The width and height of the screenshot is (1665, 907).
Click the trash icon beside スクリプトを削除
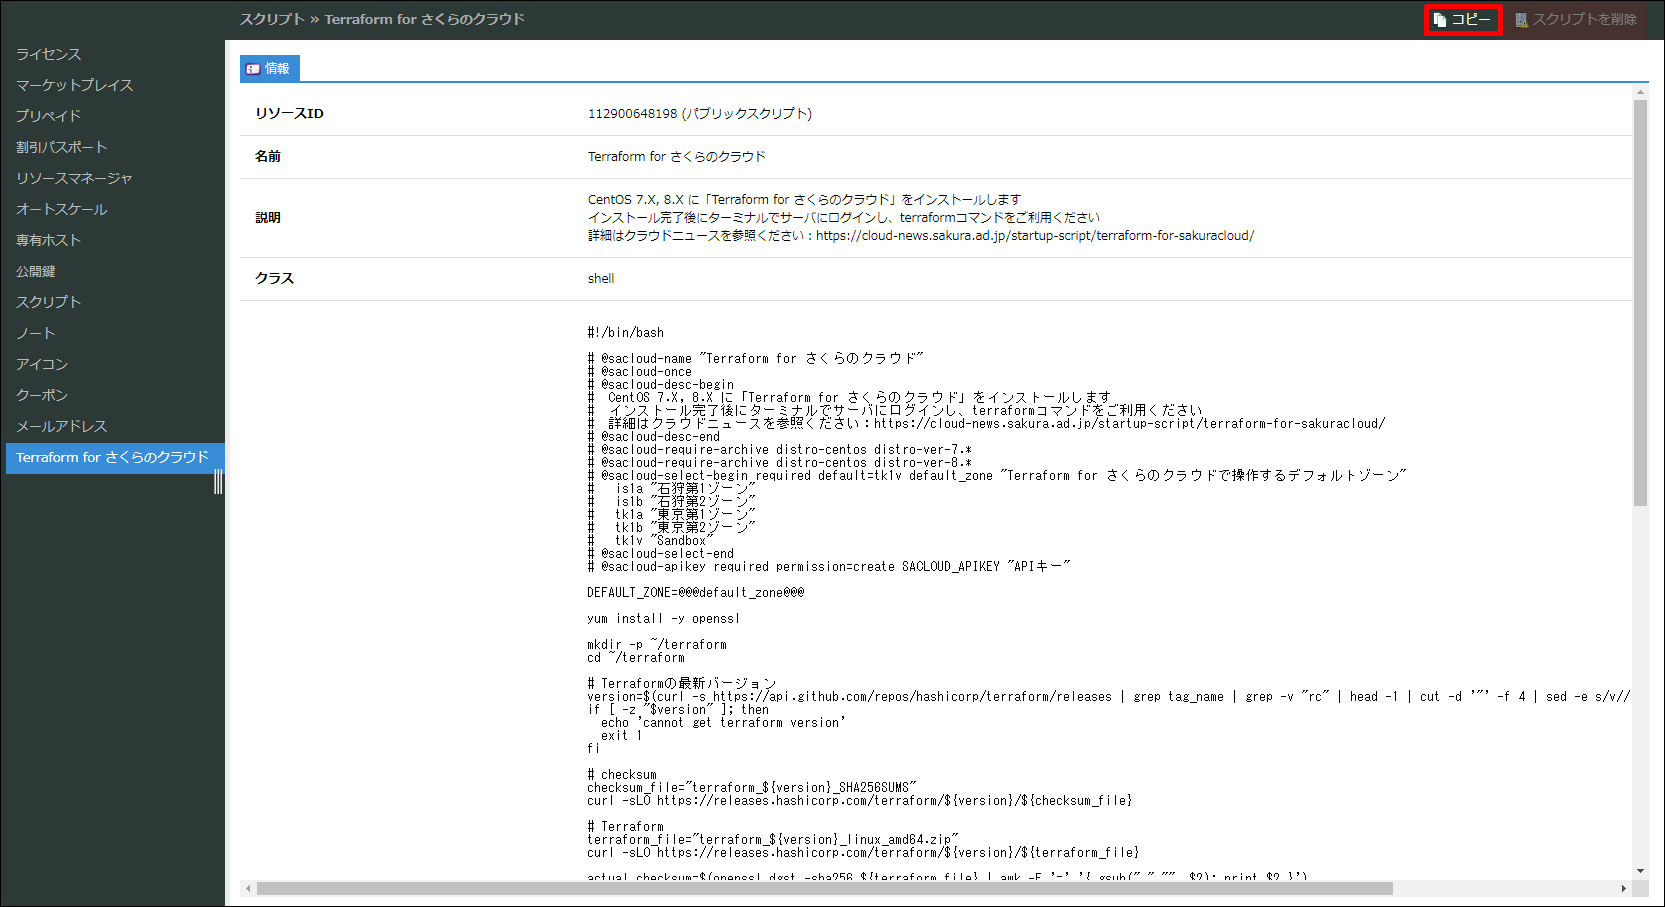(x=1521, y=20)
